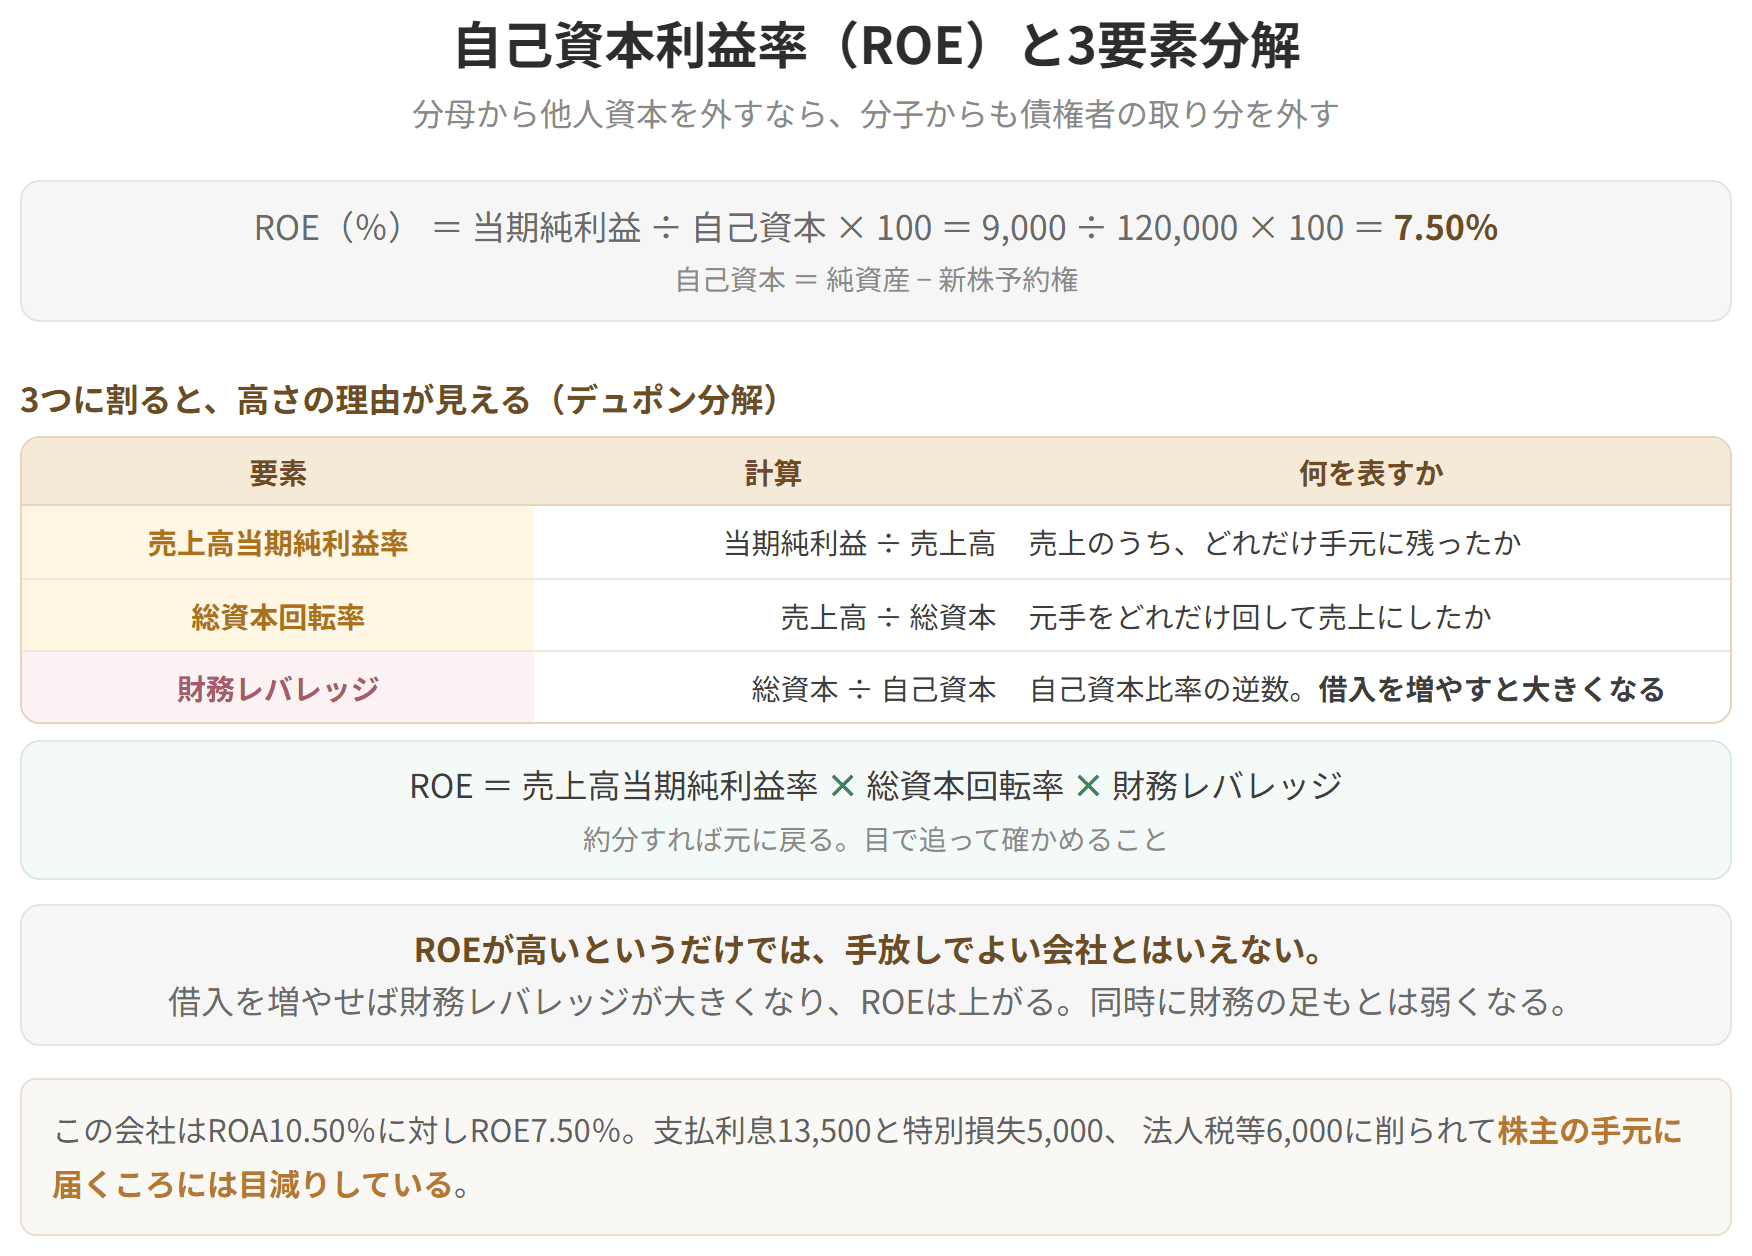Click the title 自己資本利益率（ROE）と3要素分解

(876, 46)
